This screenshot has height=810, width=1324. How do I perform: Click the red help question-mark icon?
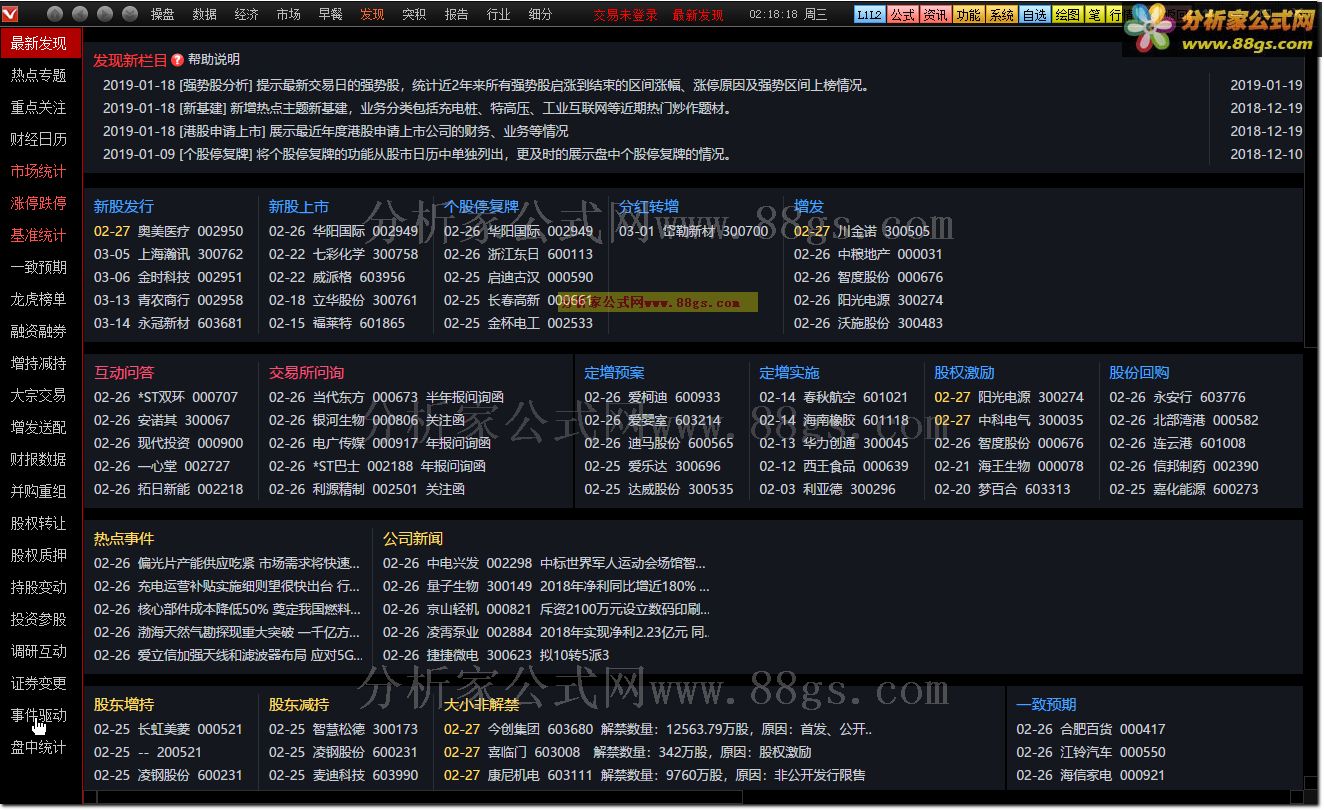point(178,60)
